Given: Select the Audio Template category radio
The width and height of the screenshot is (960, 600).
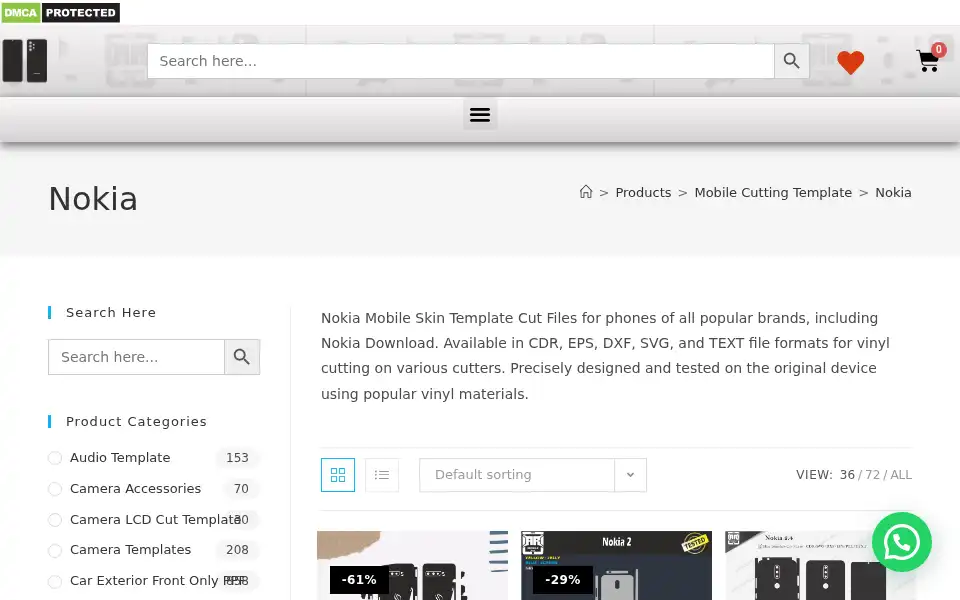Looking at the screenshot, I should tap(55, 458).
